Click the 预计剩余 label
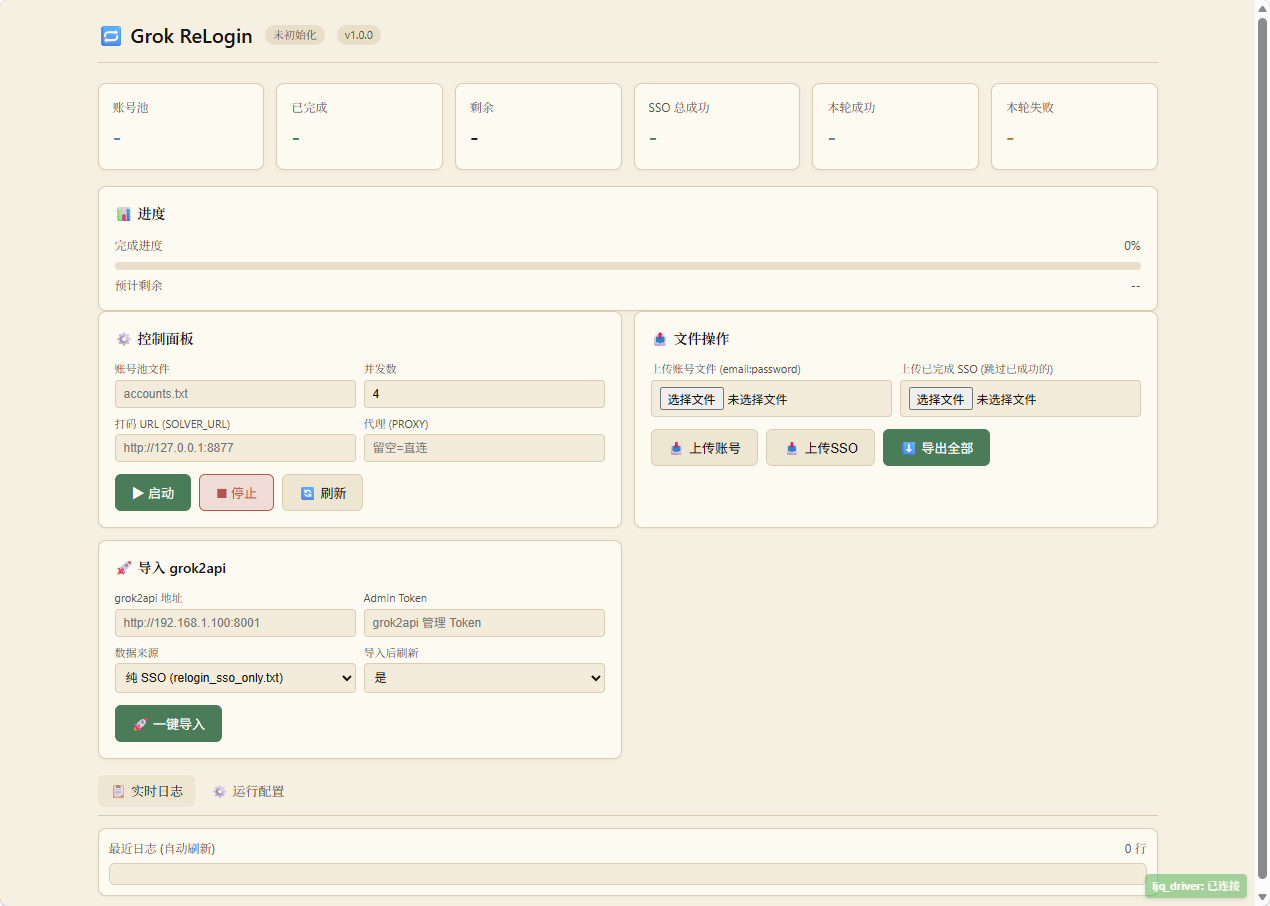 (x=139, y=286)
